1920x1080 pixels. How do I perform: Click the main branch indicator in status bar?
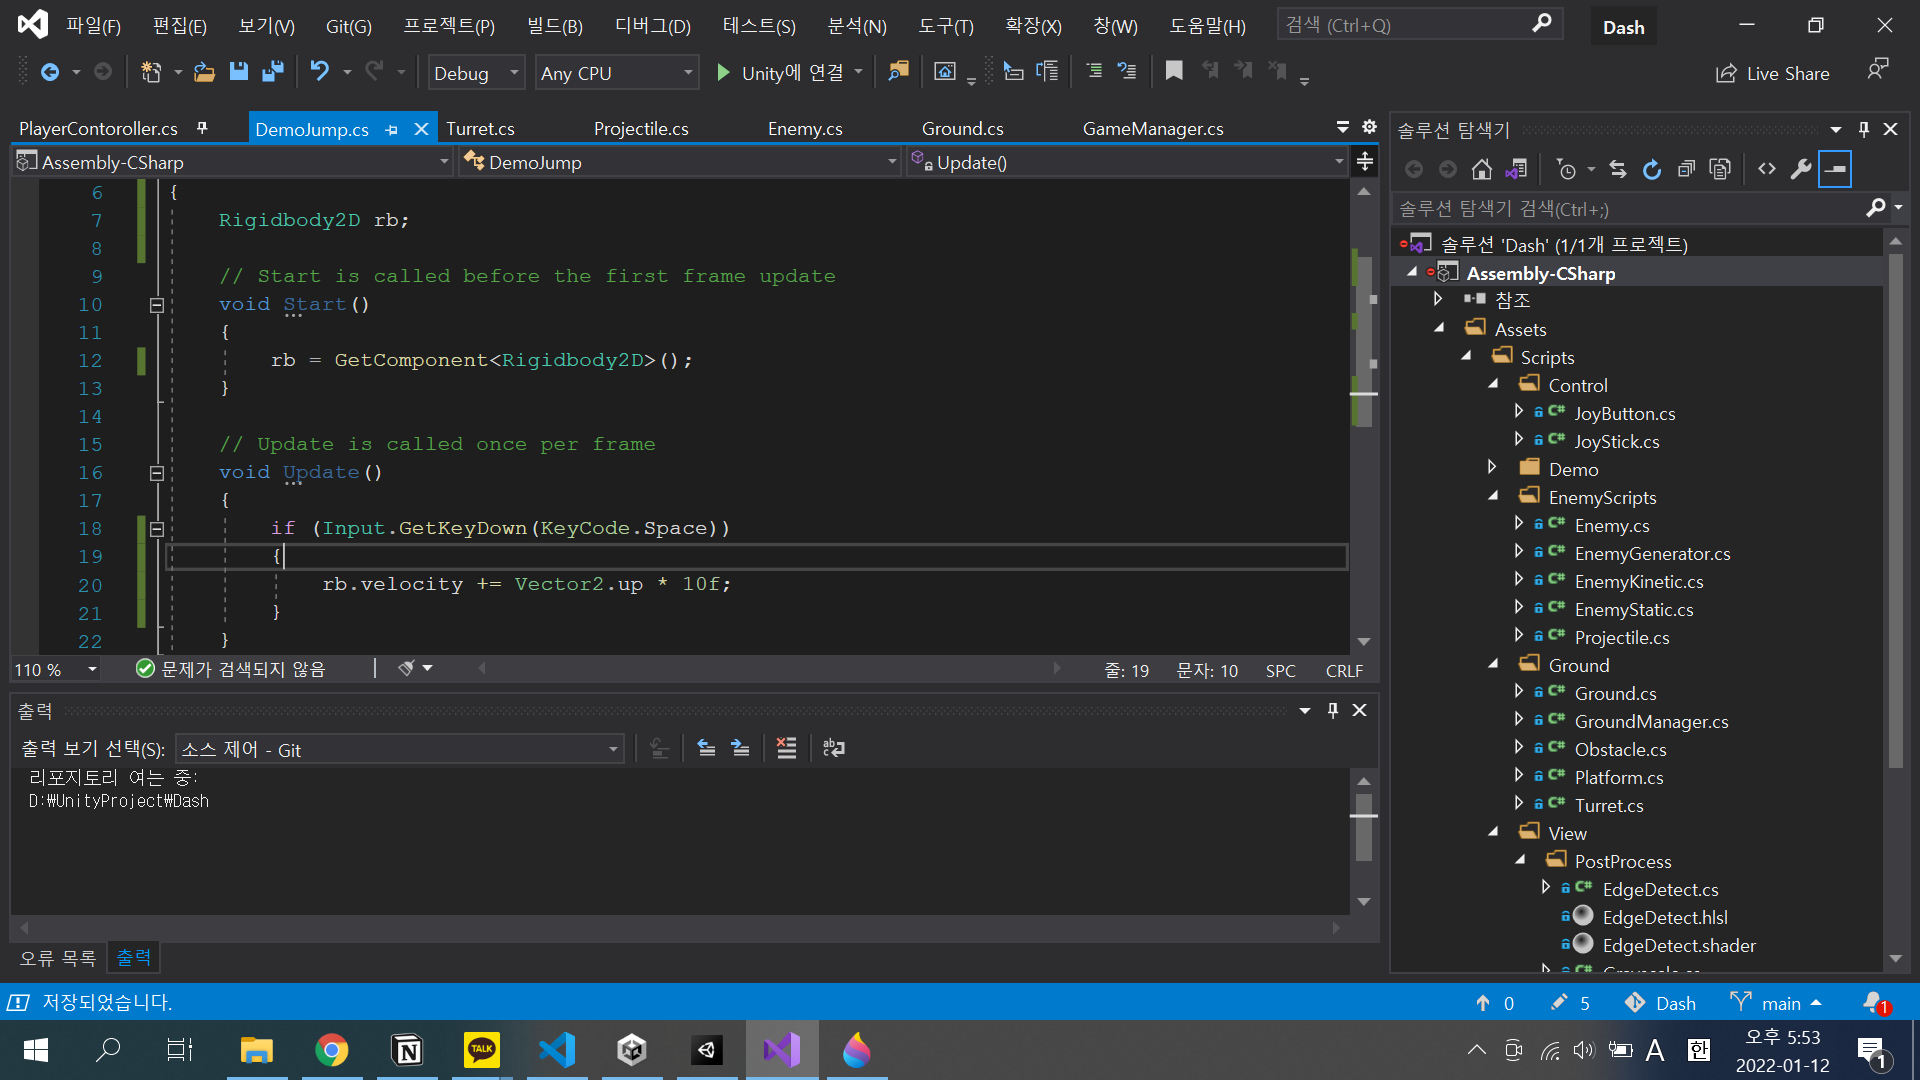(x=1776, y=1003)
